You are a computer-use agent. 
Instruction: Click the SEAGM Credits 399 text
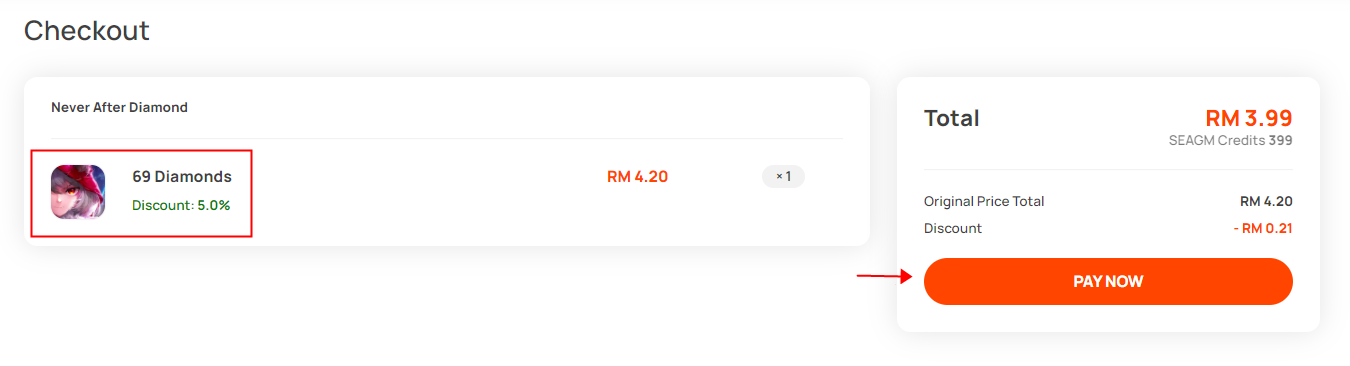coord(1230,141)
